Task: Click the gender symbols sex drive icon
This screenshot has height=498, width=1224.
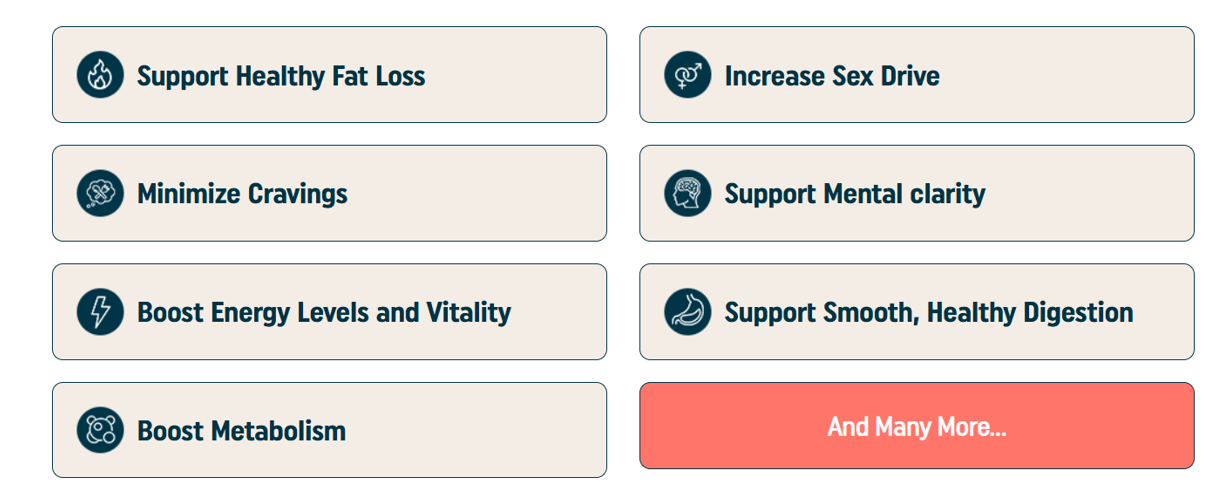Action: click(x=687, y=75)
